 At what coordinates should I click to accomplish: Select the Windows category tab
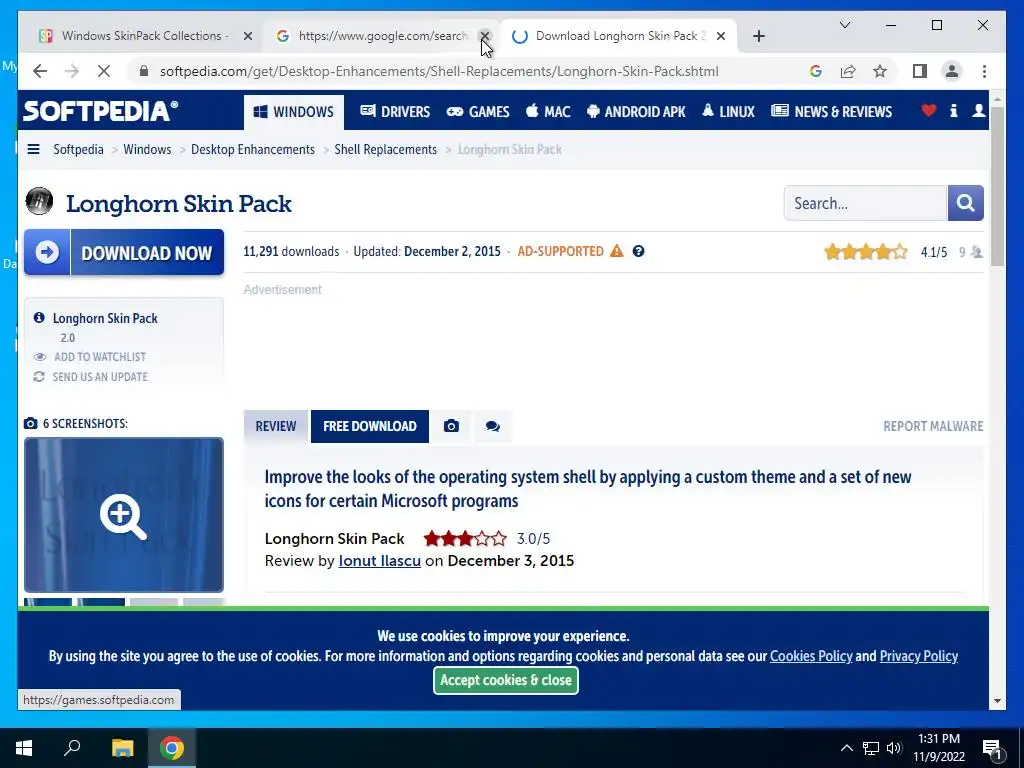click(293, 112)
